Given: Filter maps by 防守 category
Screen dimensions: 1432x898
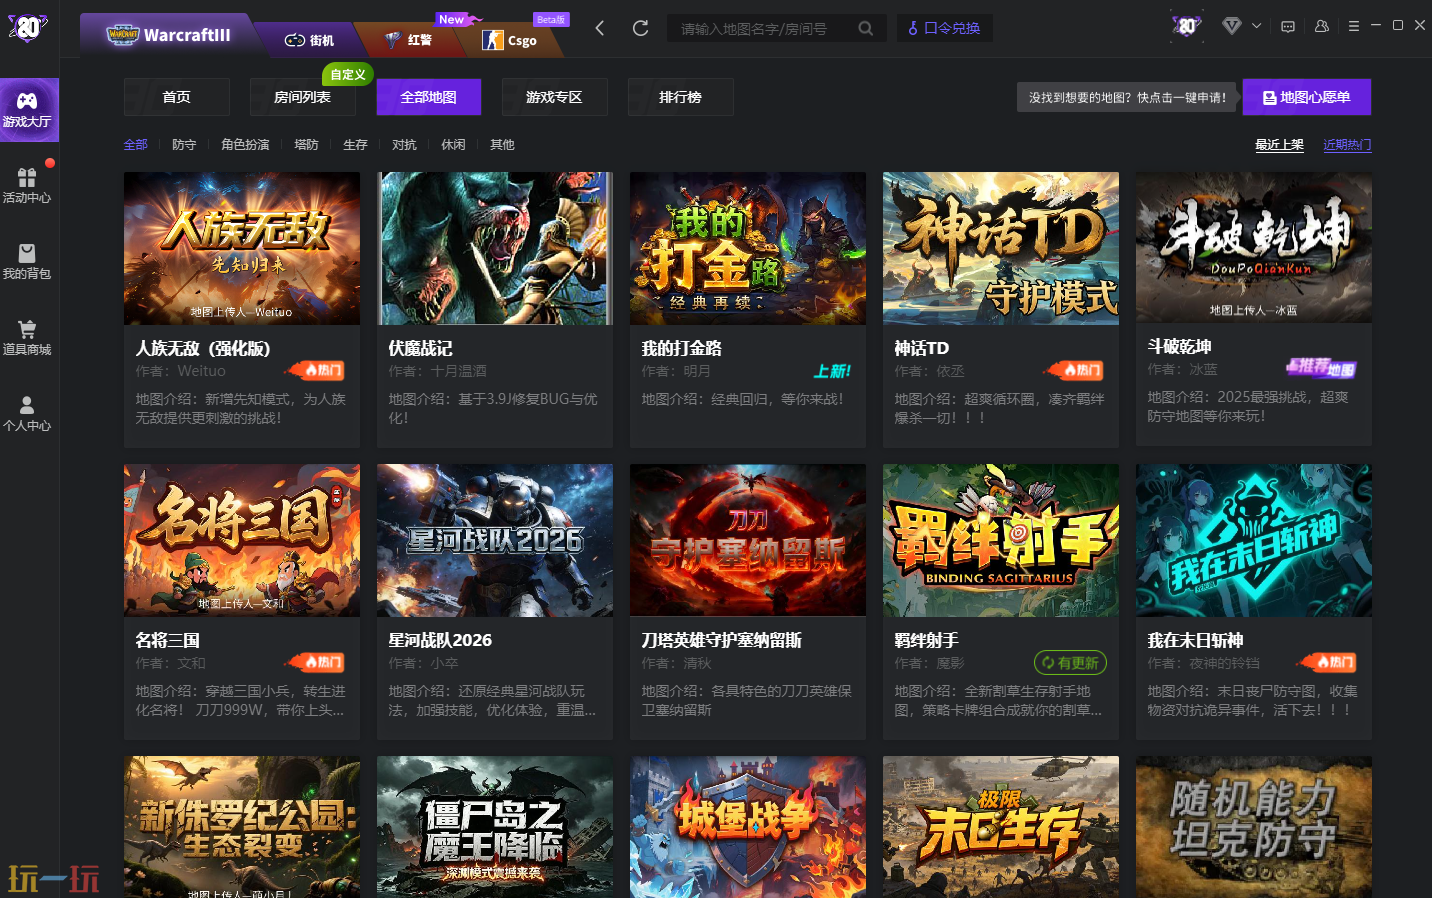Looking at the screenshot, I should [x=184, y=145].
